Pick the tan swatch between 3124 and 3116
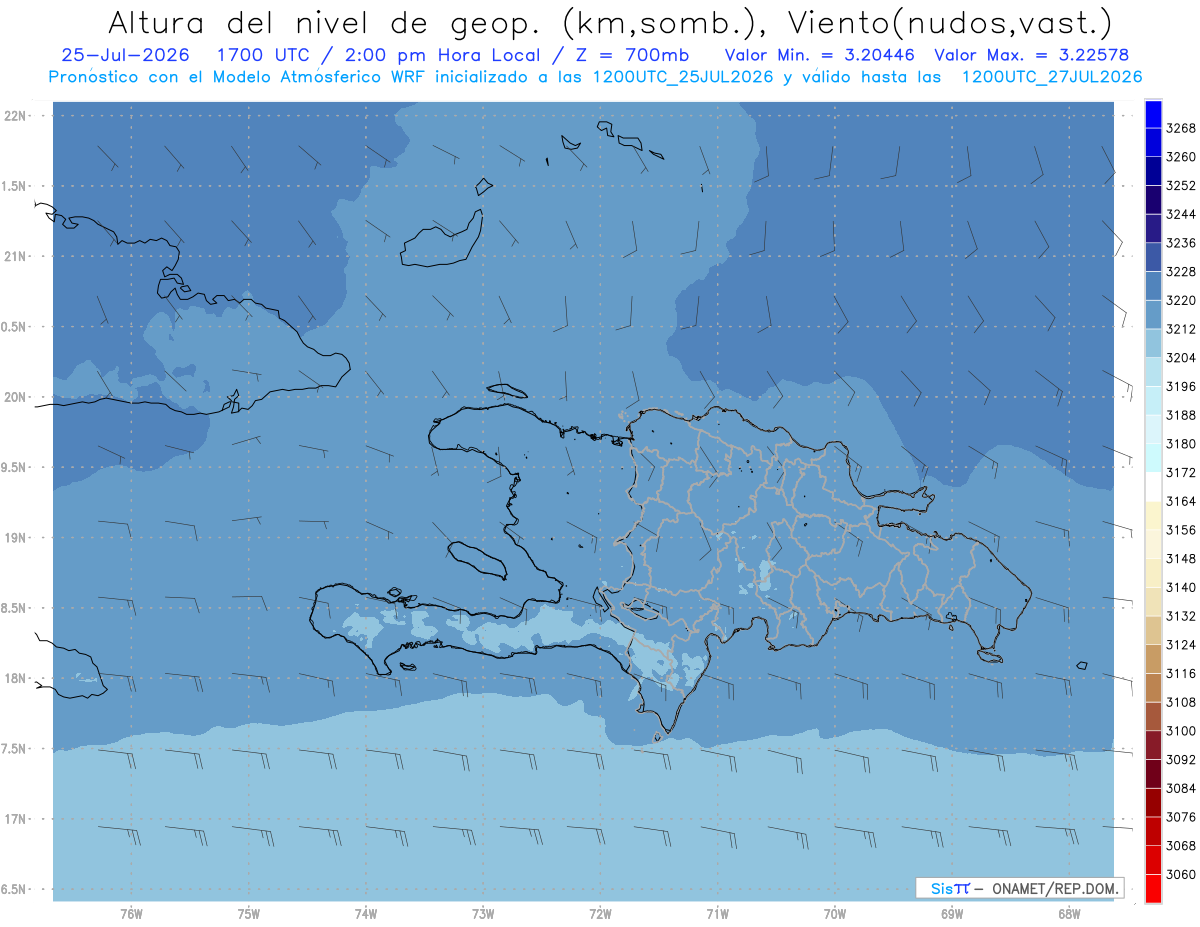The width and height of the screenshot is (1200, 927). tap(1153, 659)
